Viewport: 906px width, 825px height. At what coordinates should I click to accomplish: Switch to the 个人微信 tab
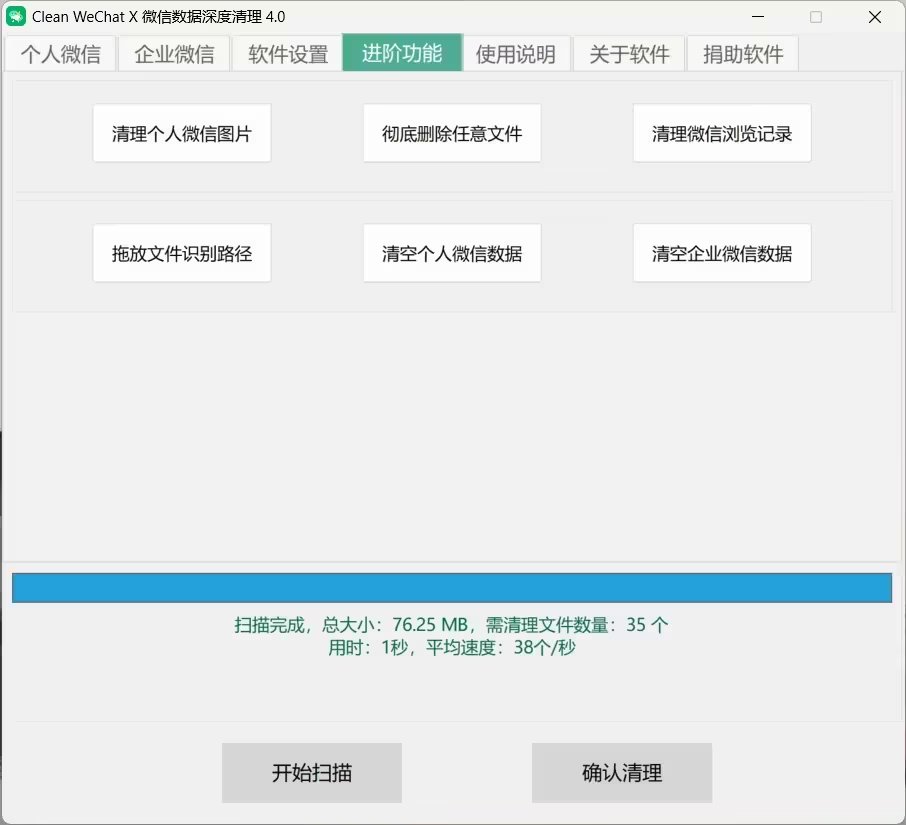point(61,54)
